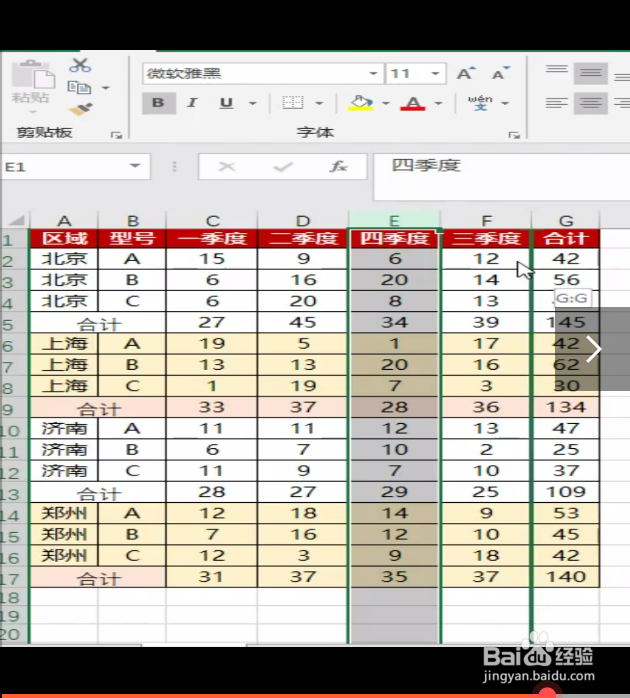630x698 pixels.
Task: Toggle Italic formatting
Action: pos(192,103)
